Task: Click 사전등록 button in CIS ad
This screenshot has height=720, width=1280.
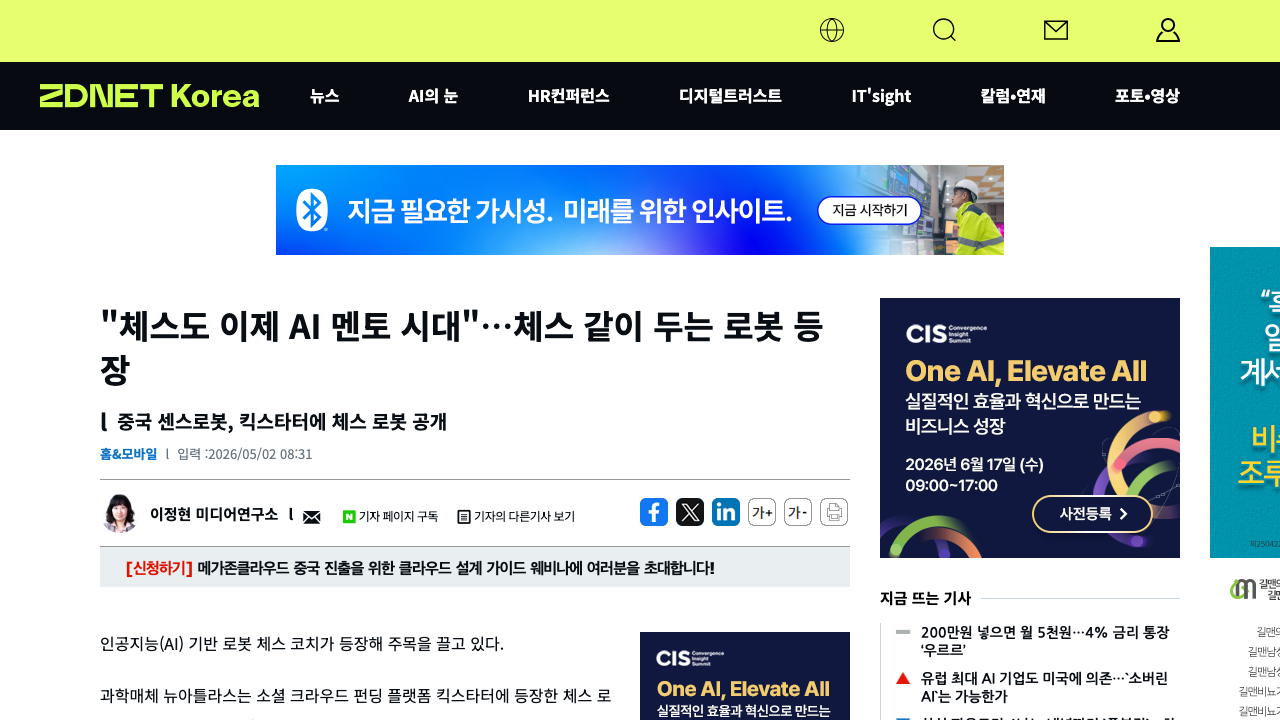Action: (1092, 514)
